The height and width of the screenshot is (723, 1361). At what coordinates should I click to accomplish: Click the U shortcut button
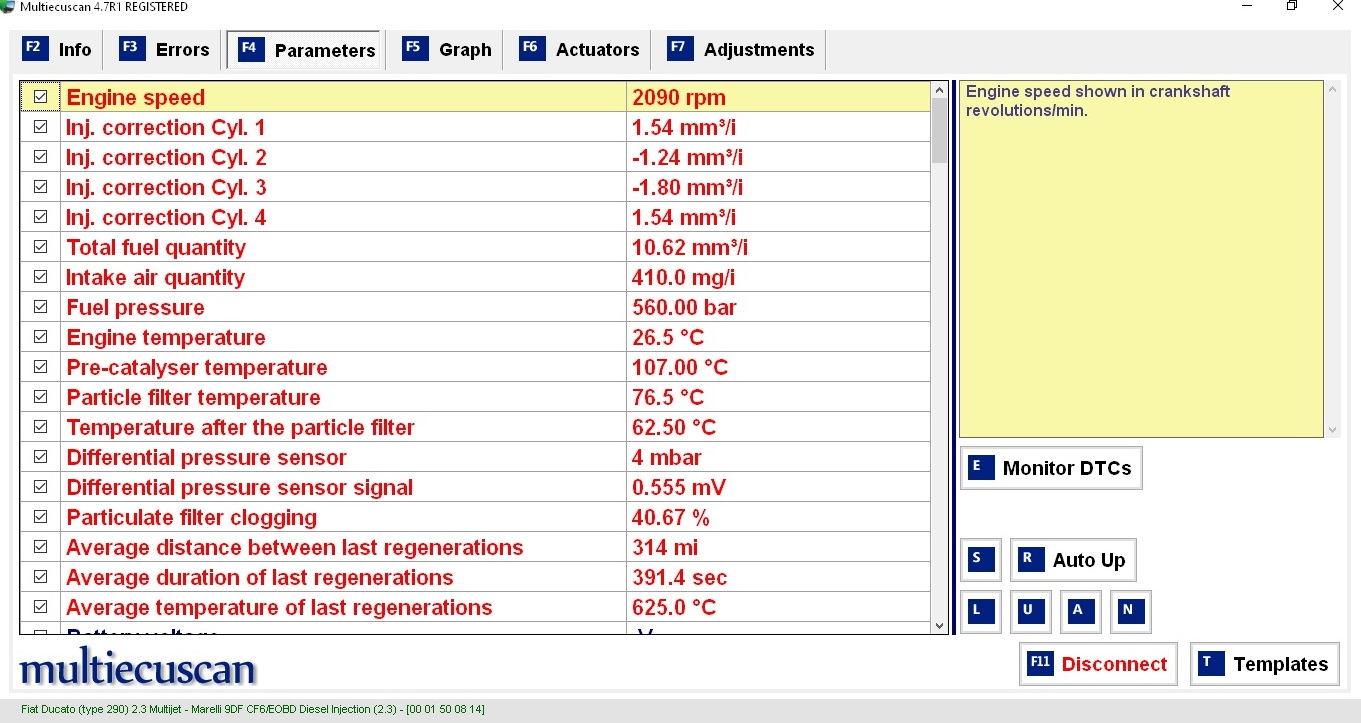point(1030,611)
